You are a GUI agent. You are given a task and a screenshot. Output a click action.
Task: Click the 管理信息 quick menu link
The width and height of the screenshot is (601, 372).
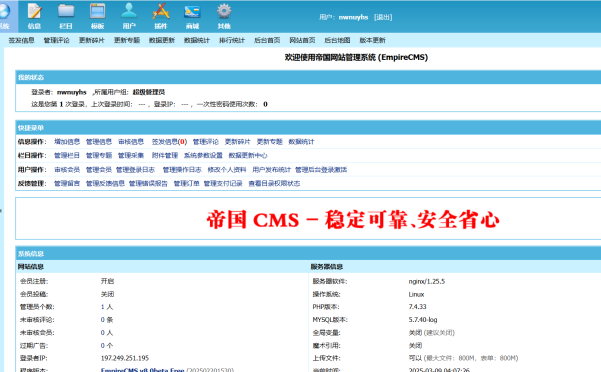pyautogui.click(x=99, y=142)
